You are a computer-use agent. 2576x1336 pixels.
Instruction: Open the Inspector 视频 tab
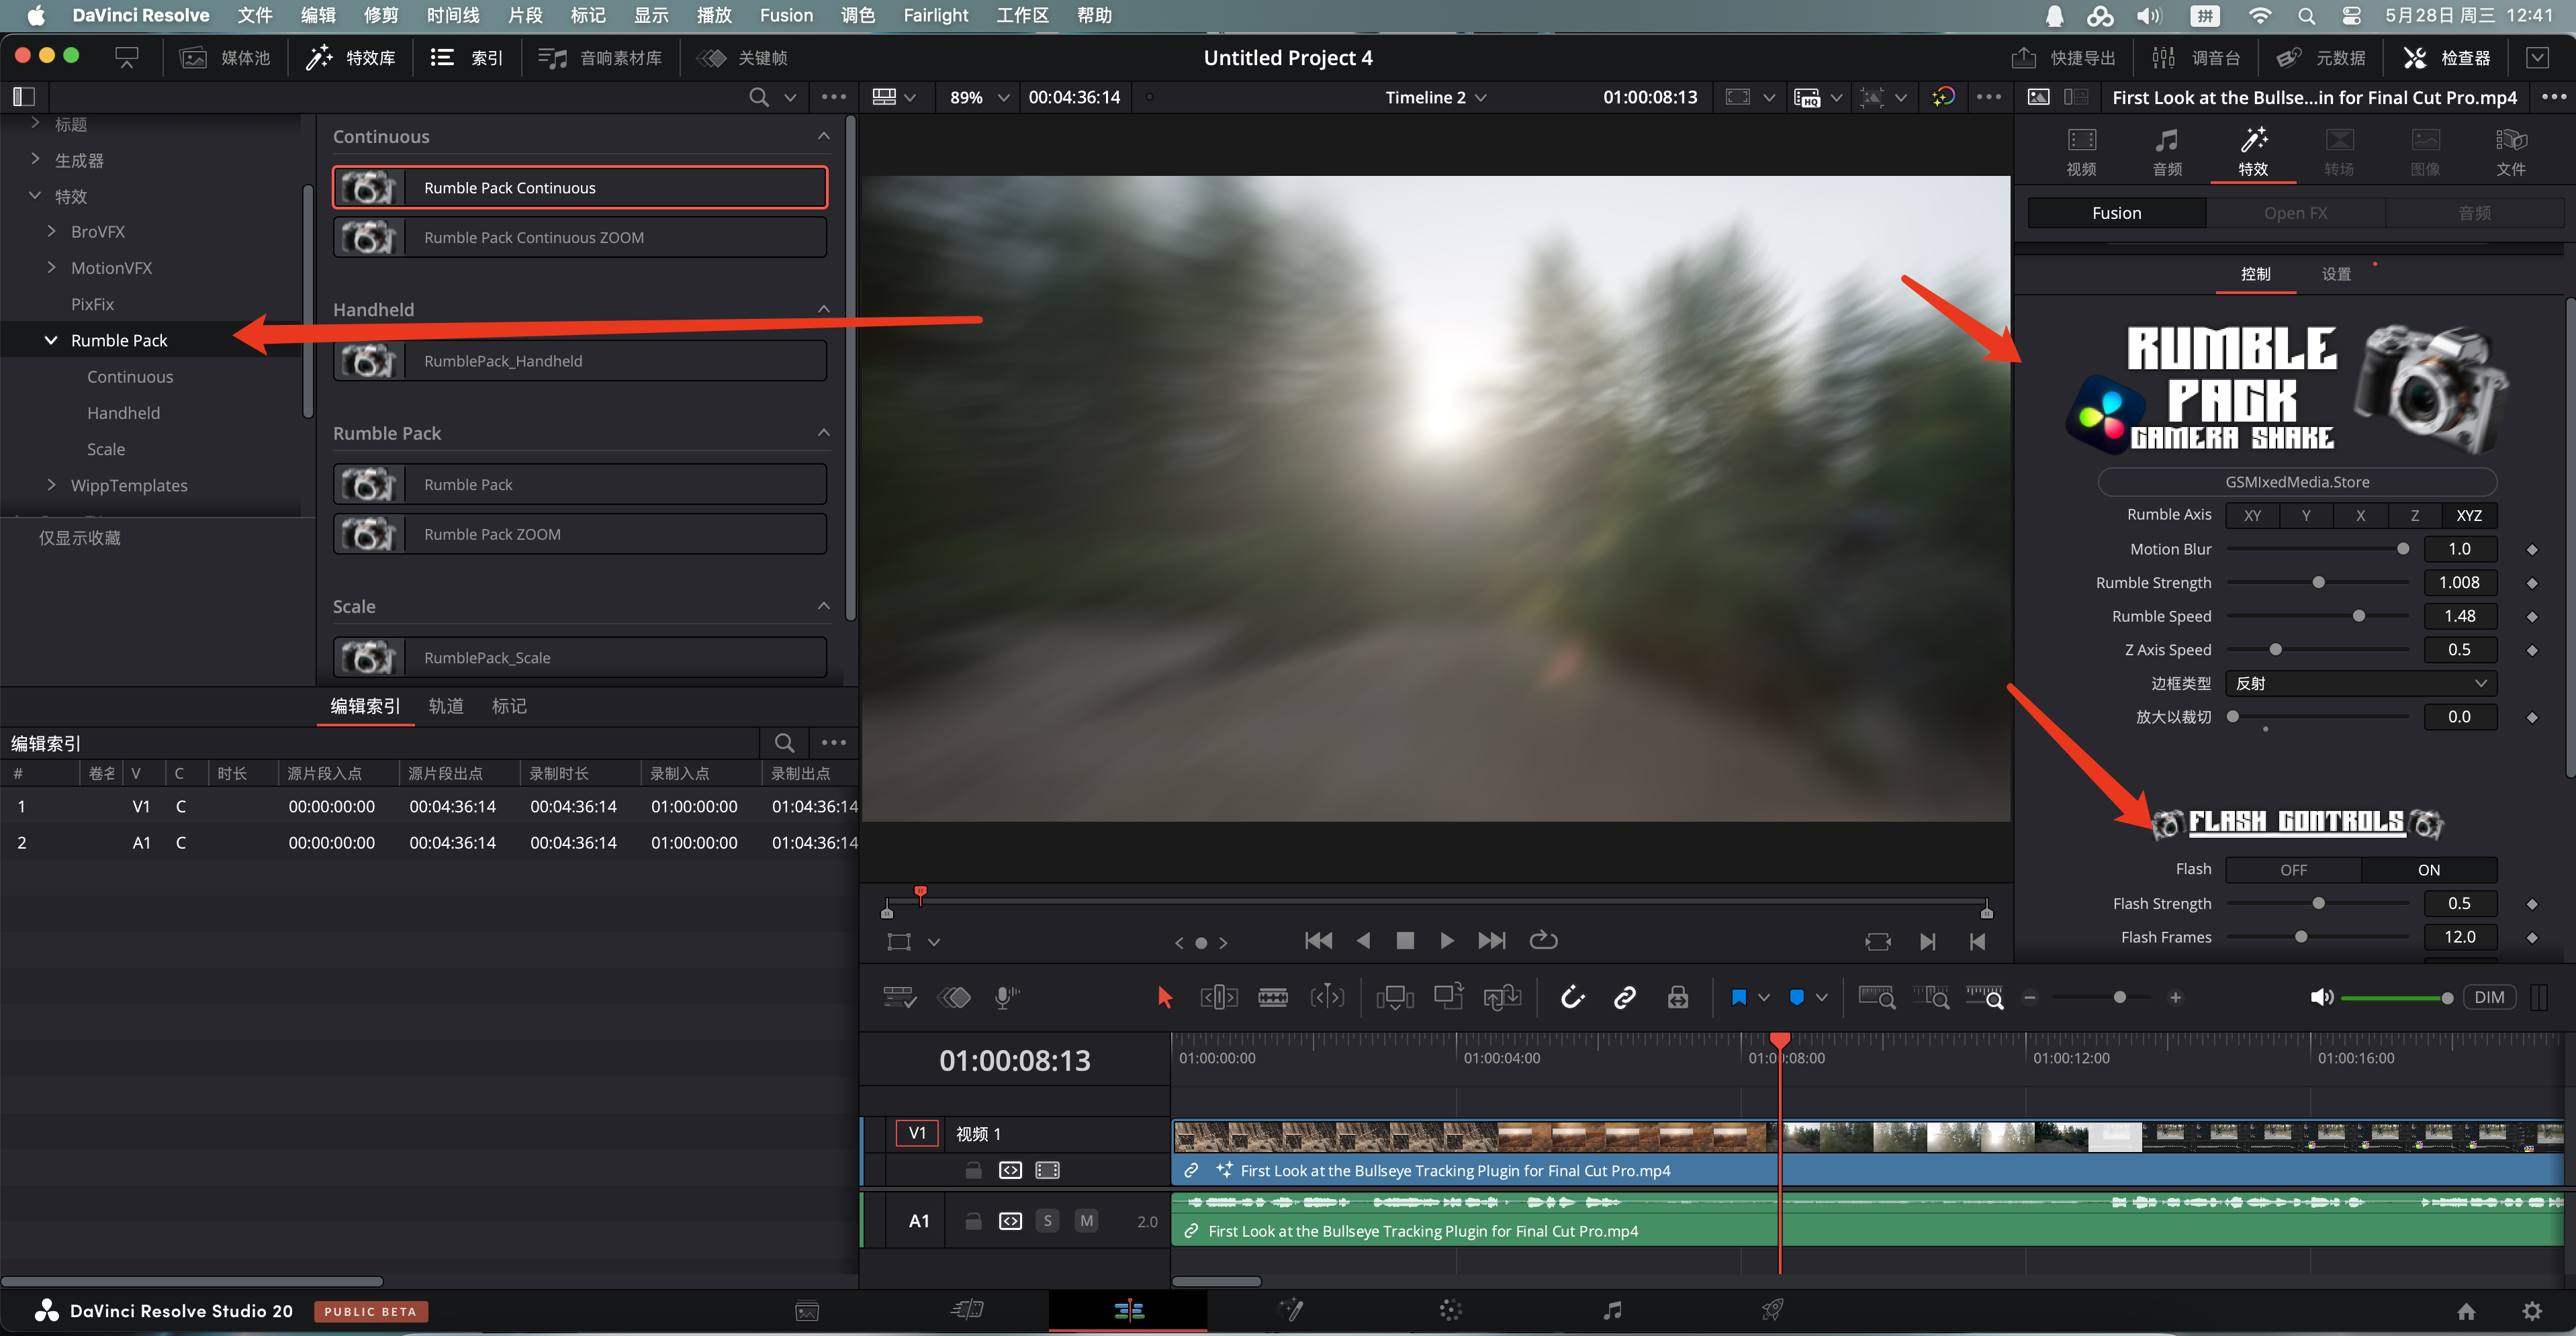(2082, 152)
